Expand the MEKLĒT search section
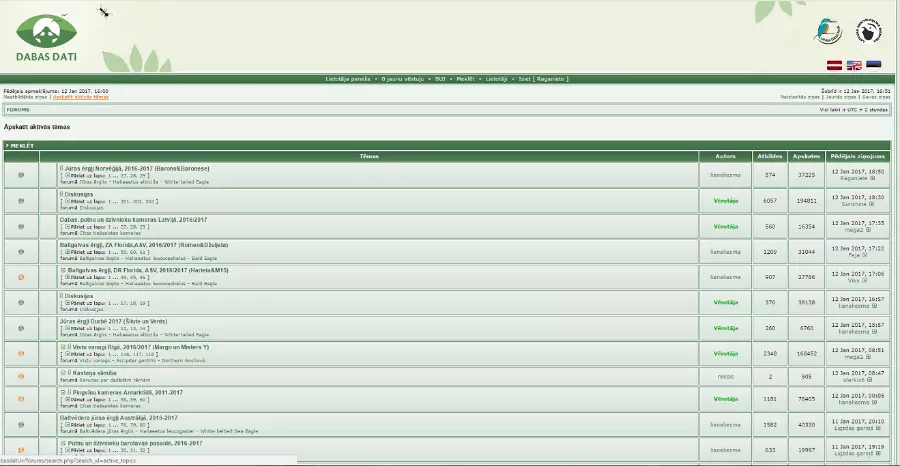This screenshot has height=466, width=900. pyautogui.click(x=21, y=145)
